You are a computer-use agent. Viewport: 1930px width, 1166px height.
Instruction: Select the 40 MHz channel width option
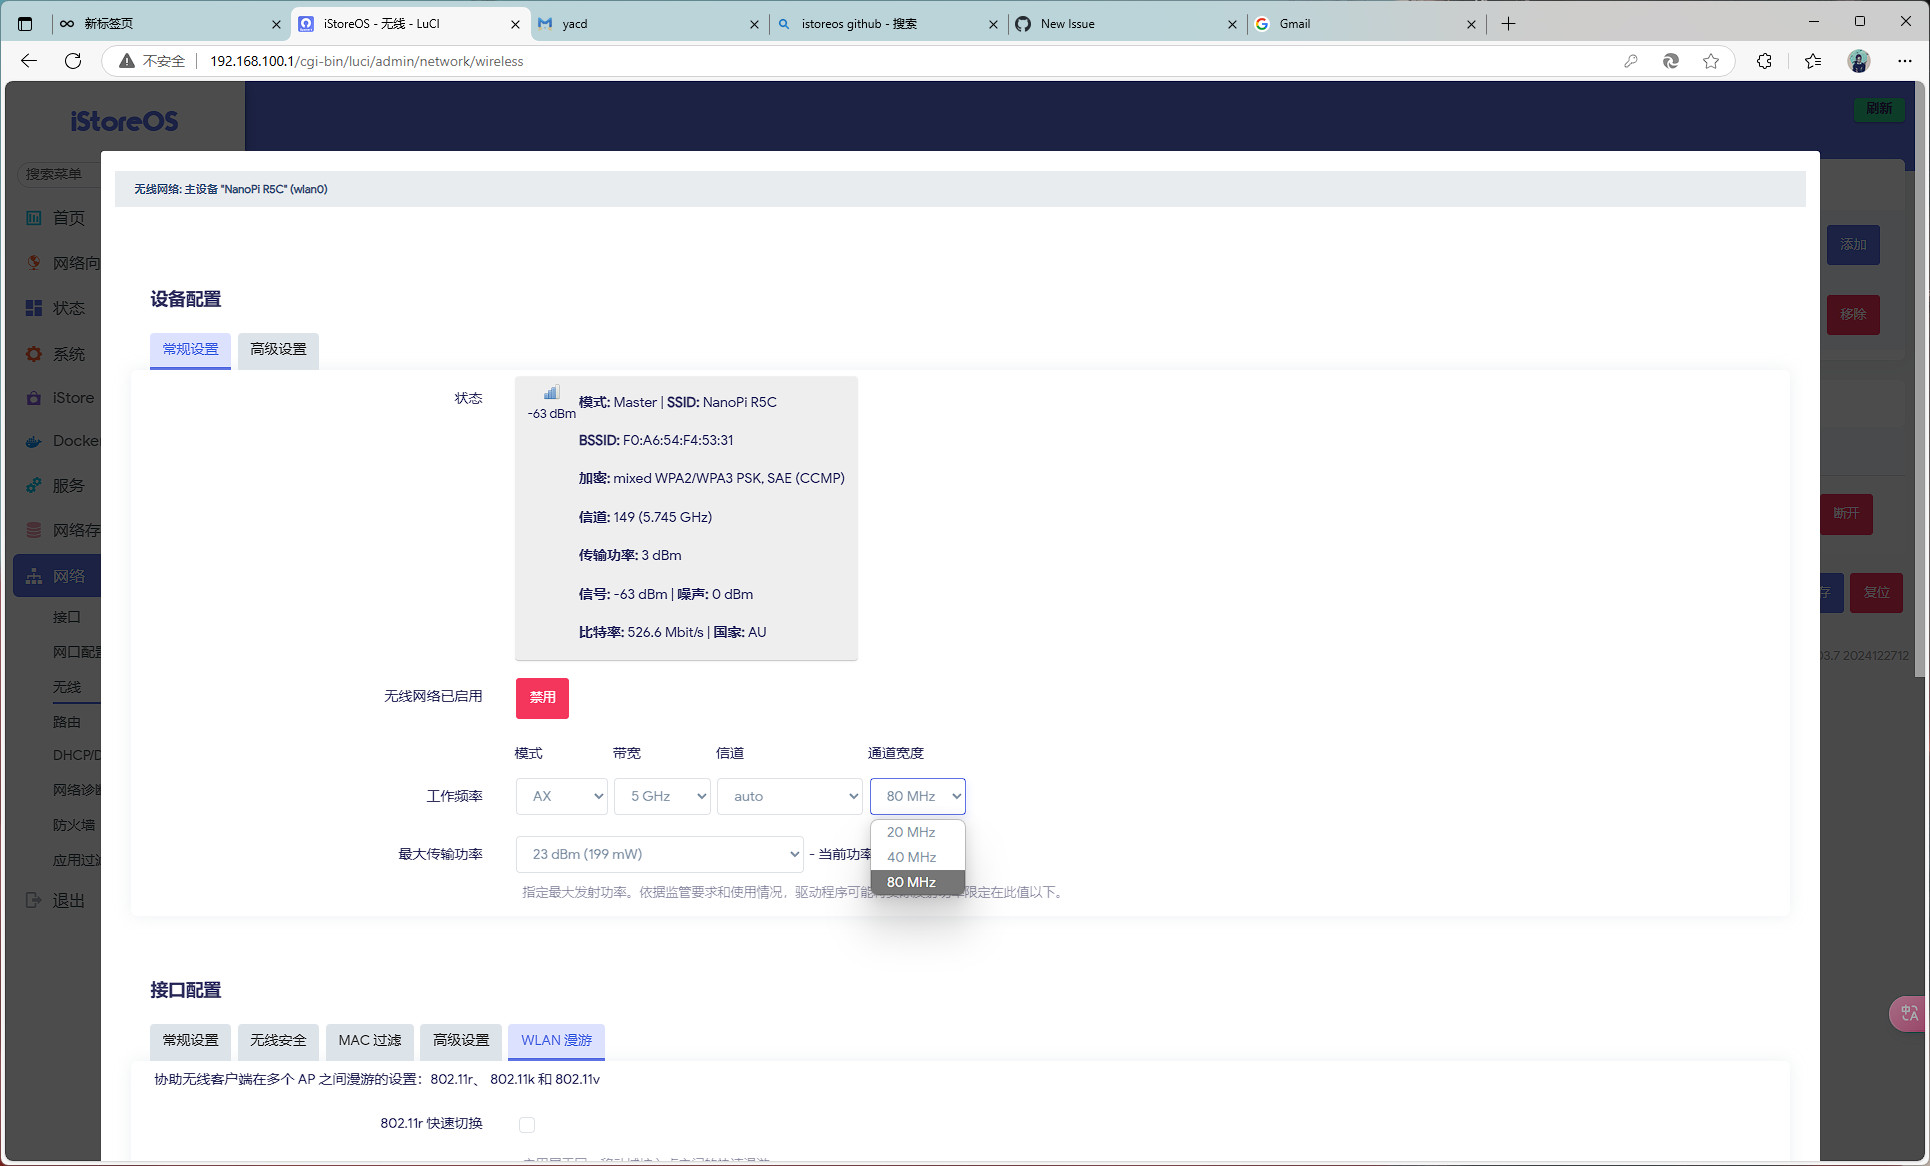(x=911, y=857)
